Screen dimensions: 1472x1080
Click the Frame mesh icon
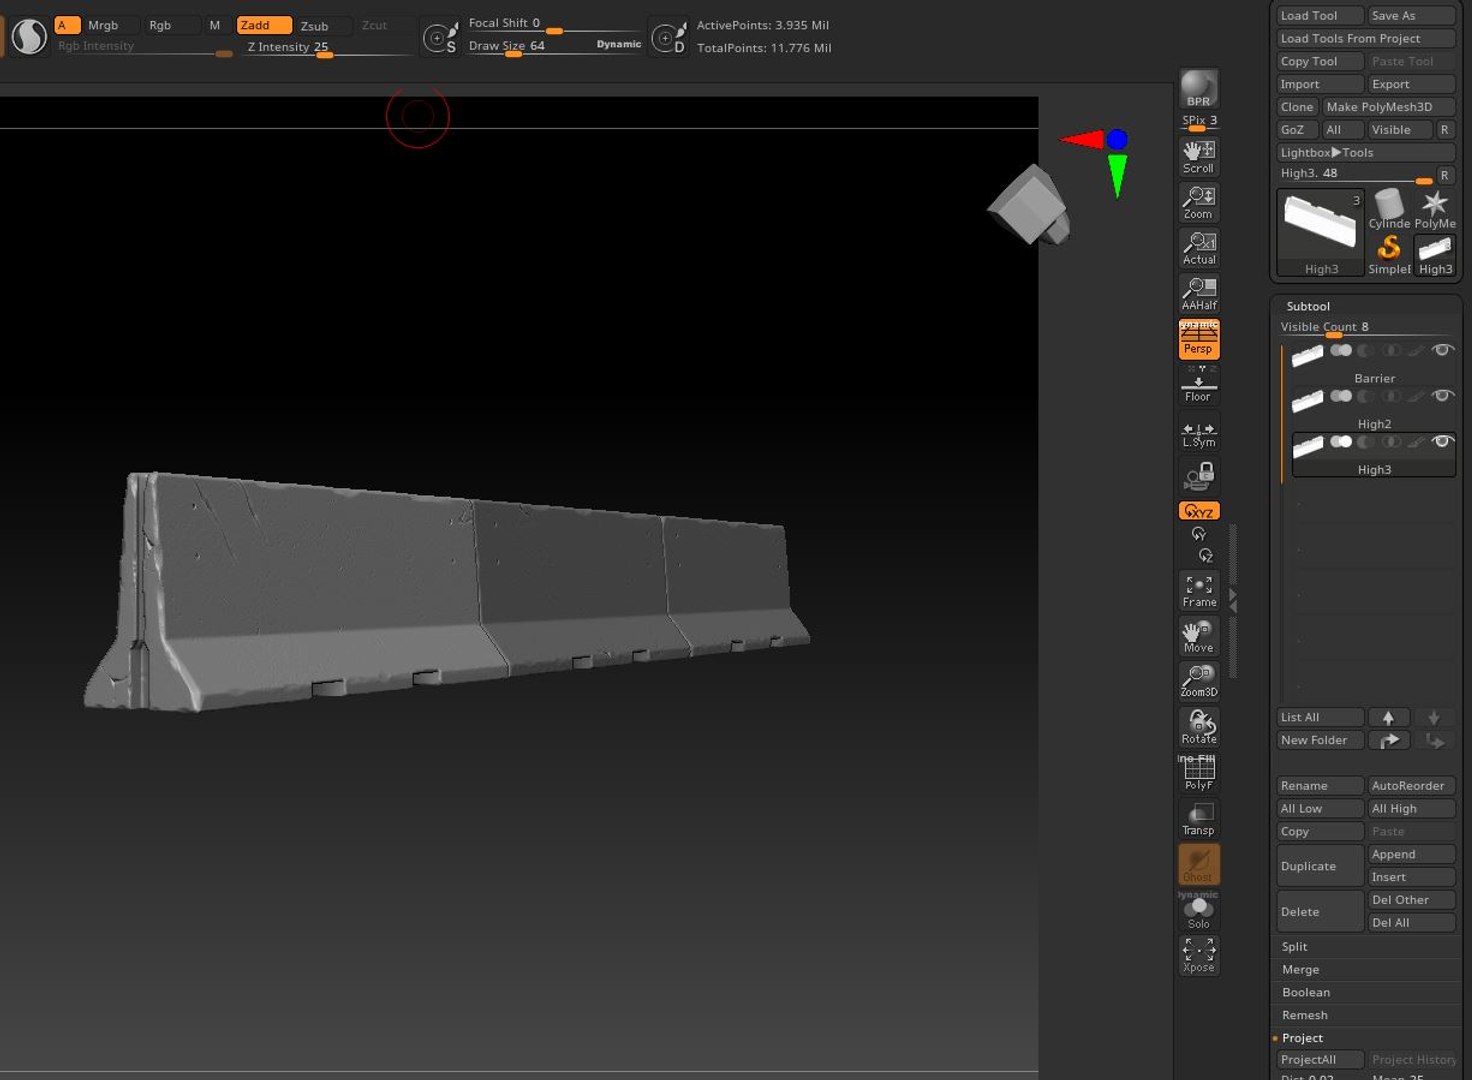click(1198, 591)
